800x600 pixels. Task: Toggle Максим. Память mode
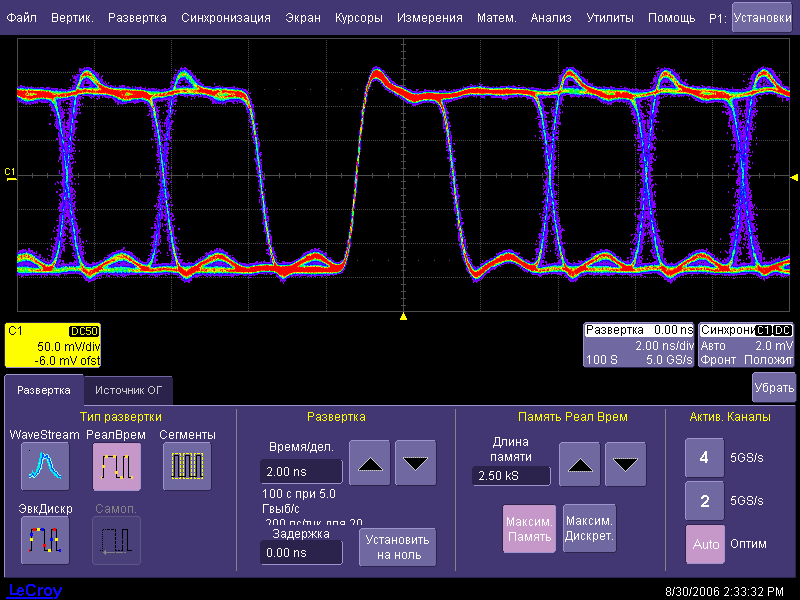(529, 529)
